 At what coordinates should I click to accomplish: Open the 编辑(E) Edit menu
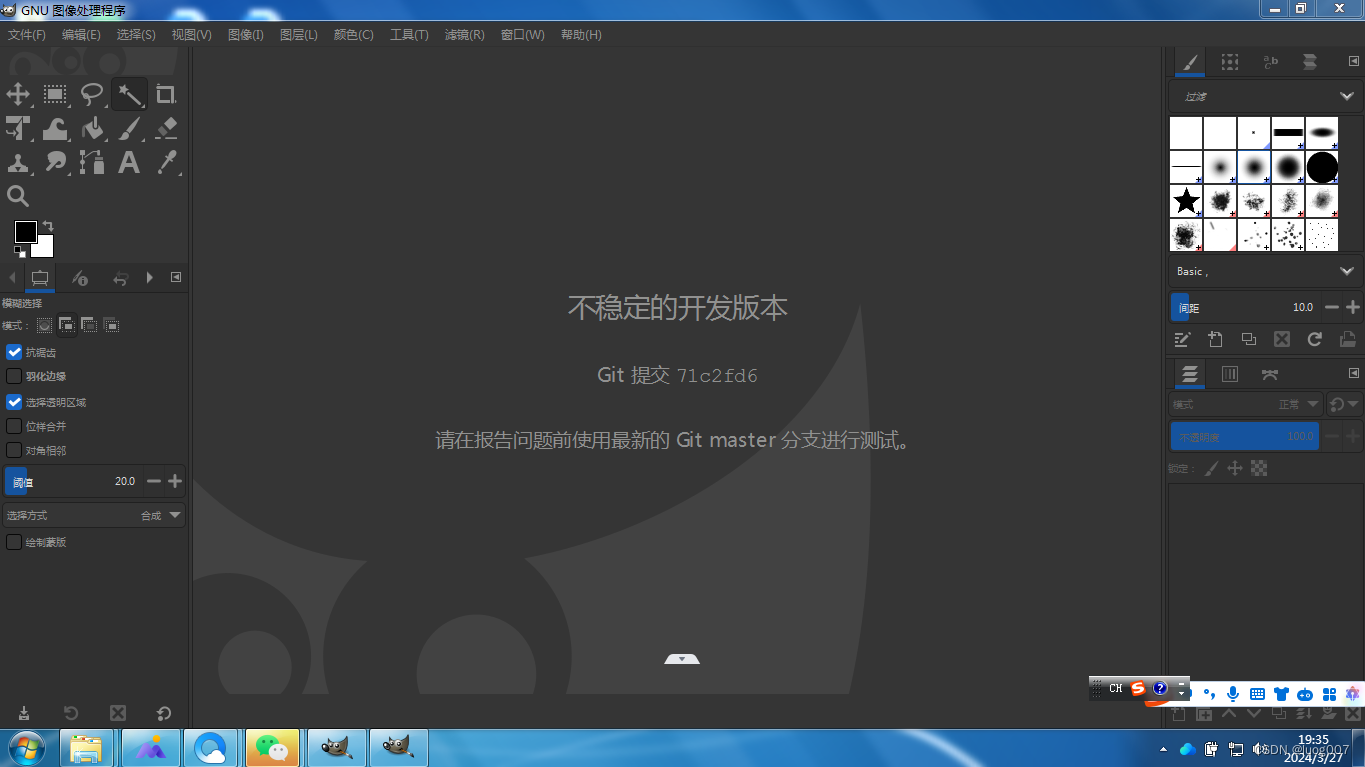click(x=81, y=34)
